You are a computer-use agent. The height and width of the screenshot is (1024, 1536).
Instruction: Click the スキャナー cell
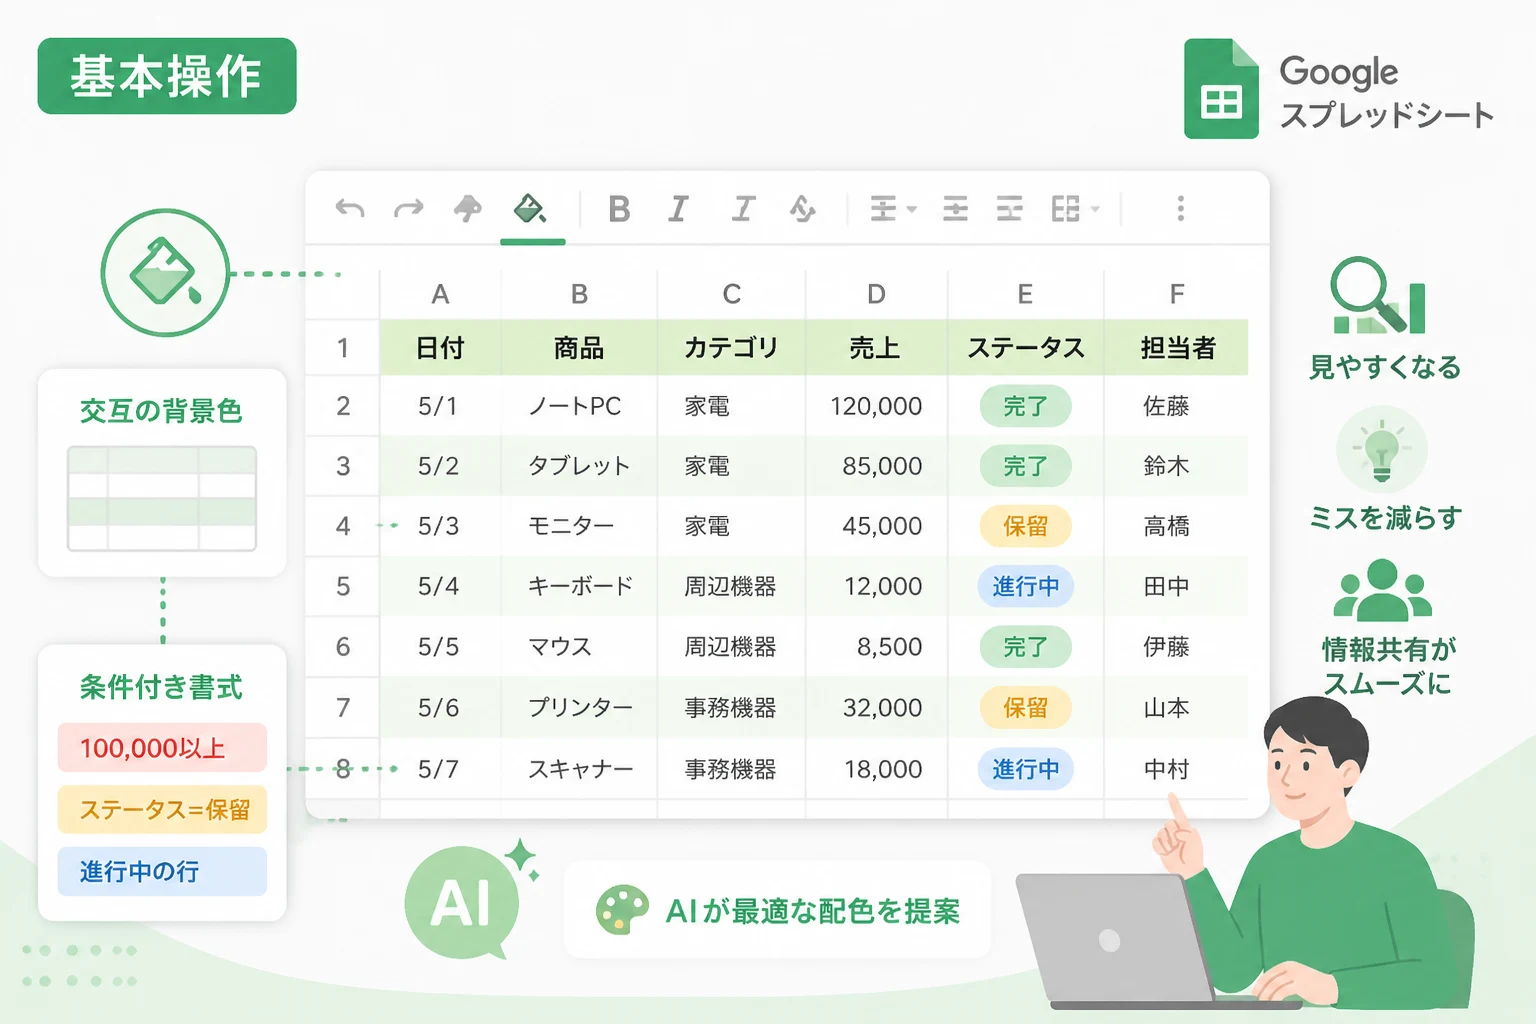tap(579, 769)
